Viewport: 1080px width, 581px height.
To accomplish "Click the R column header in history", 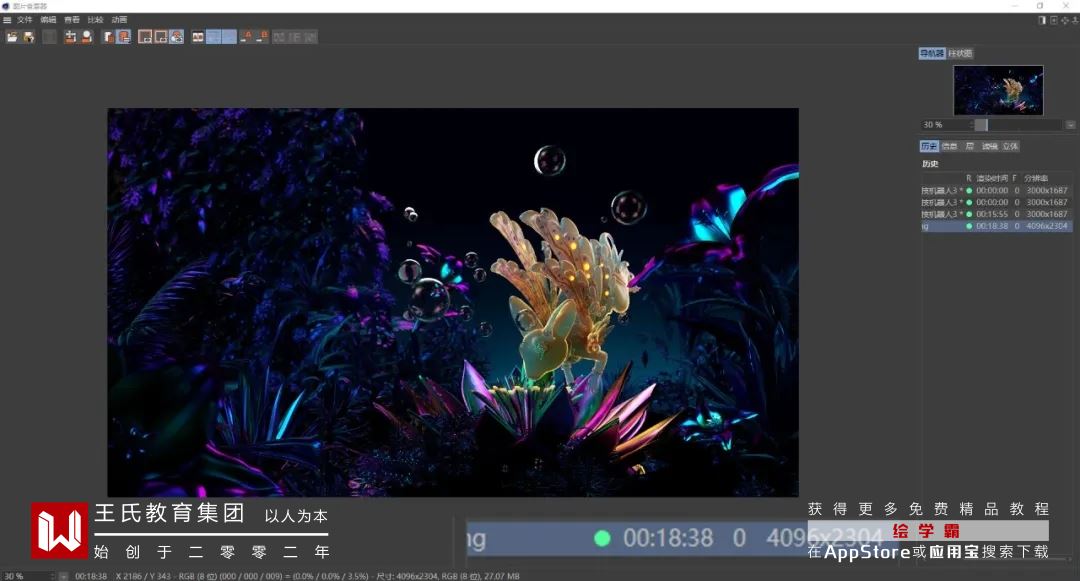I will click(x=968, y=178).
